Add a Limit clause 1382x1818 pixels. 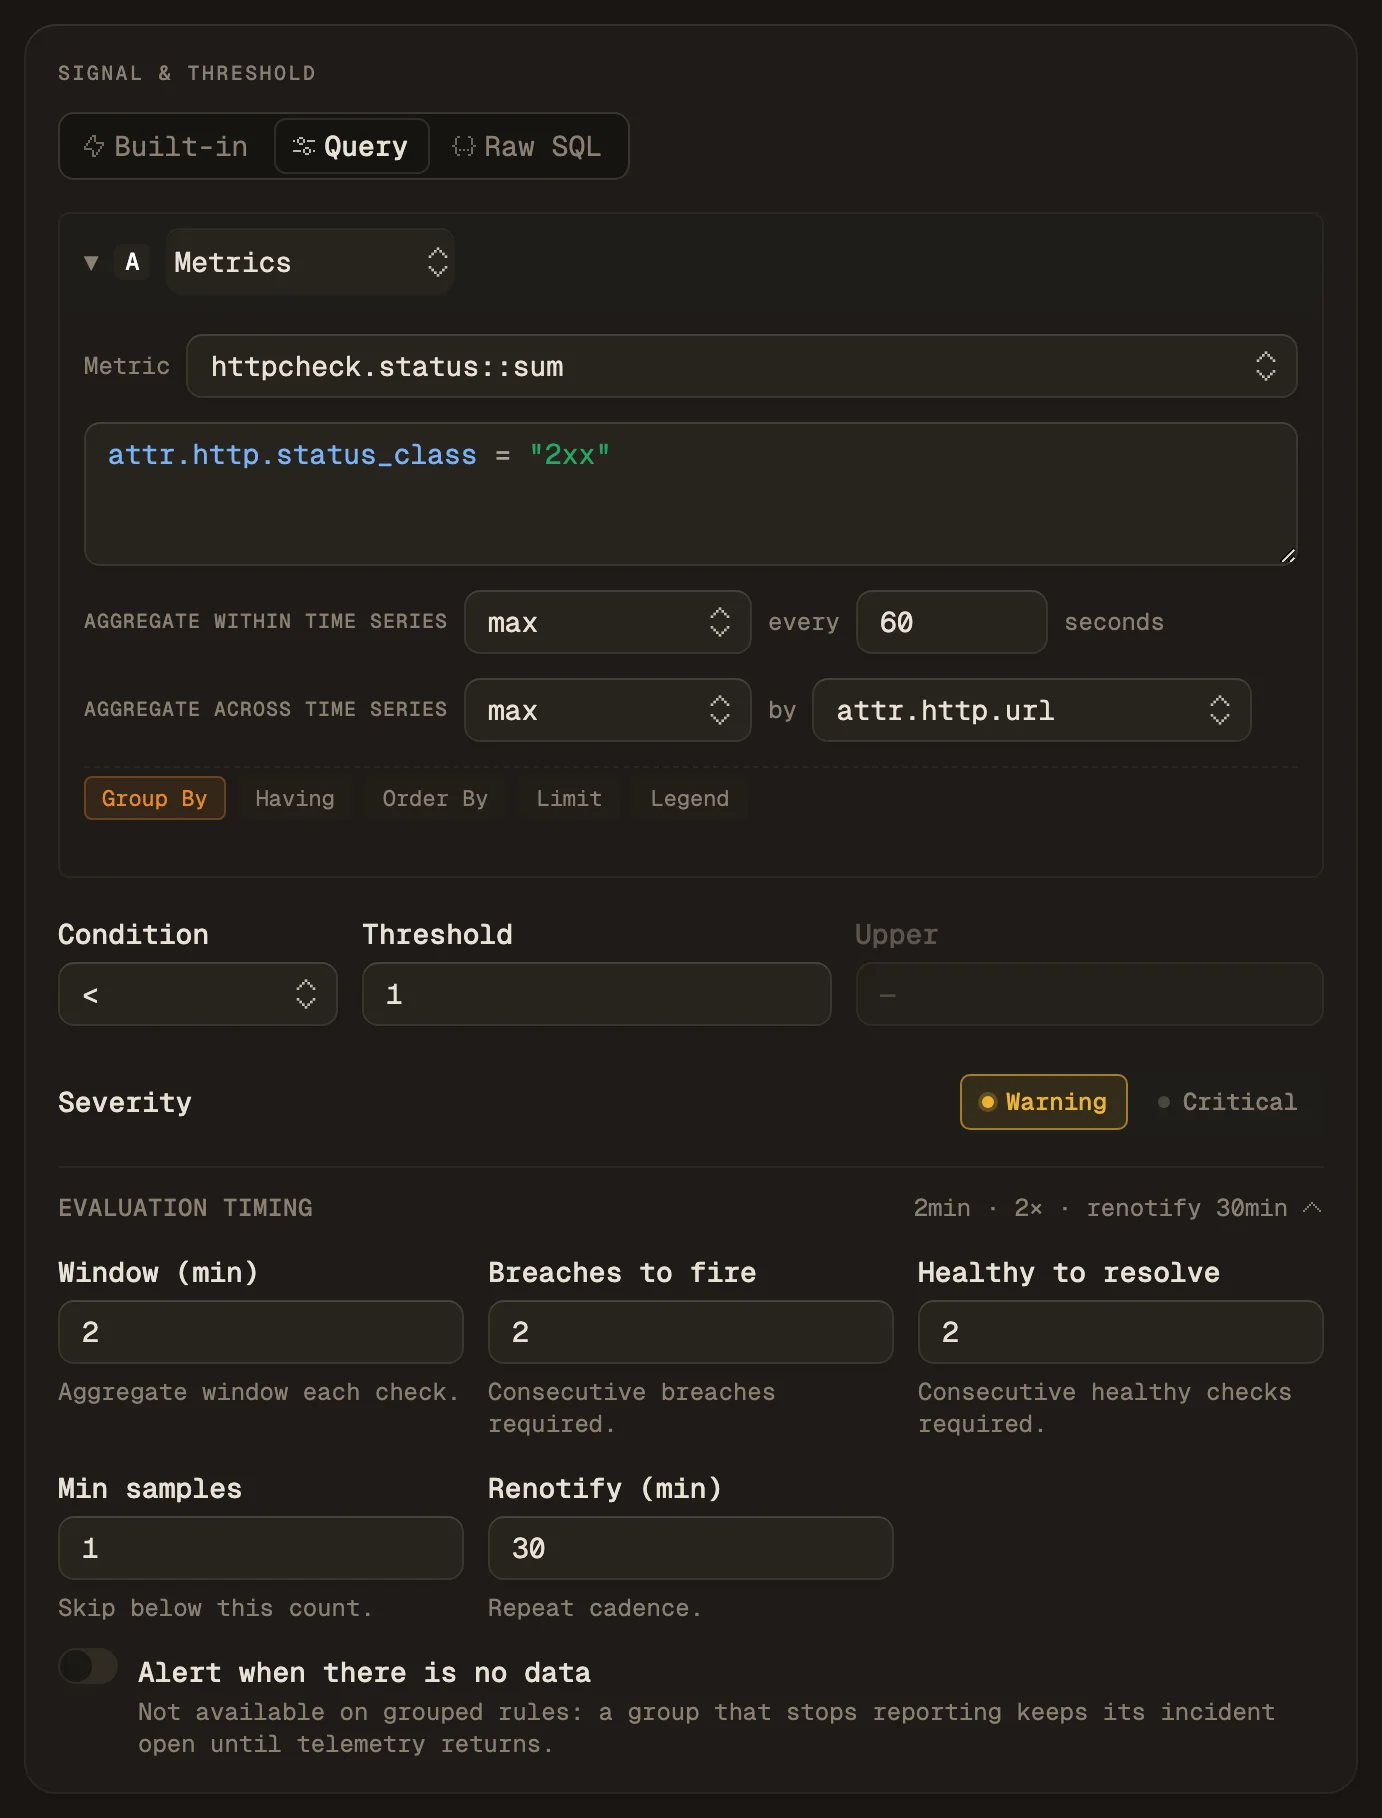coord(569,798)
